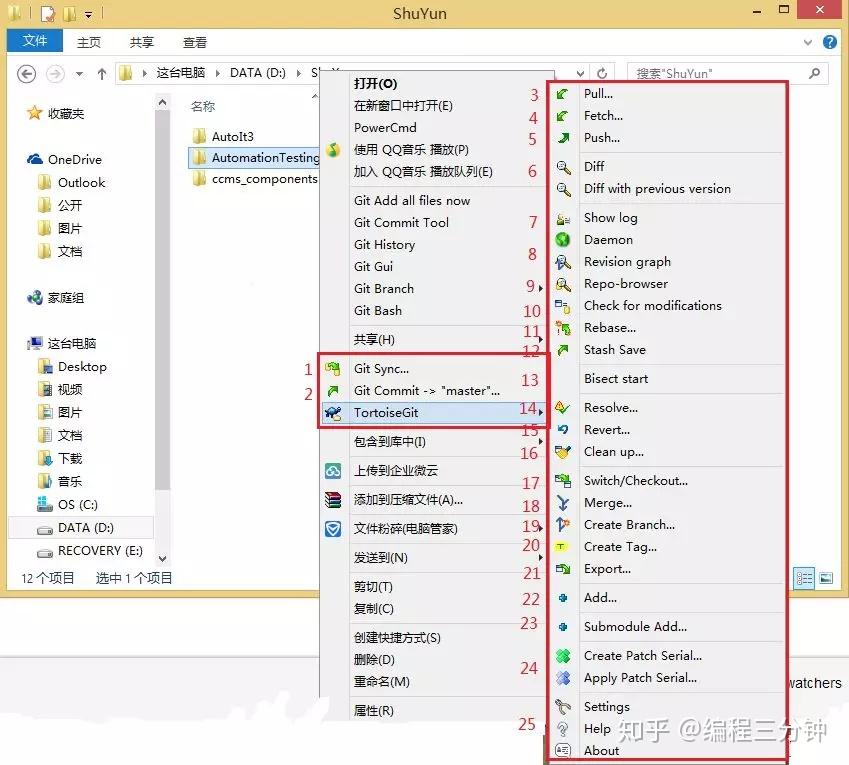The width and height of the screenshot is (849, 765).
Task: Click the Resolve icon
Action: coord(562,408)
